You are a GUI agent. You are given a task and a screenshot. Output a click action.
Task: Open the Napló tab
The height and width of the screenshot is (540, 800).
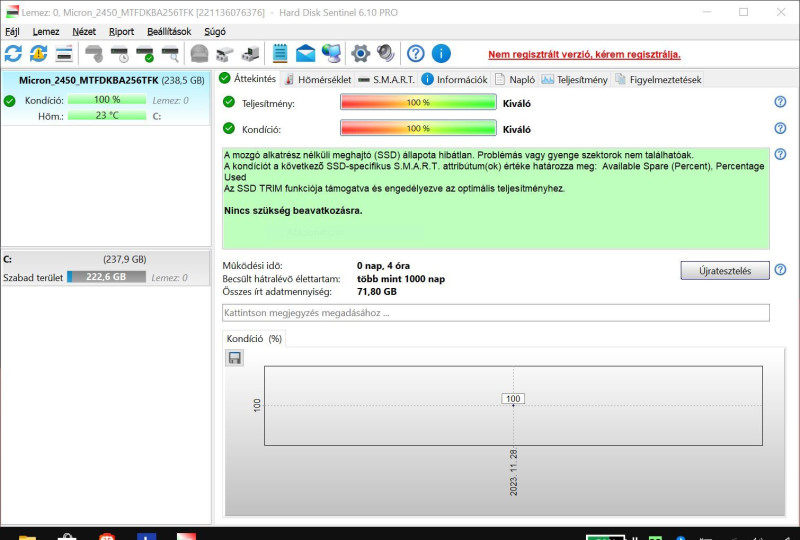pos(515,80)
